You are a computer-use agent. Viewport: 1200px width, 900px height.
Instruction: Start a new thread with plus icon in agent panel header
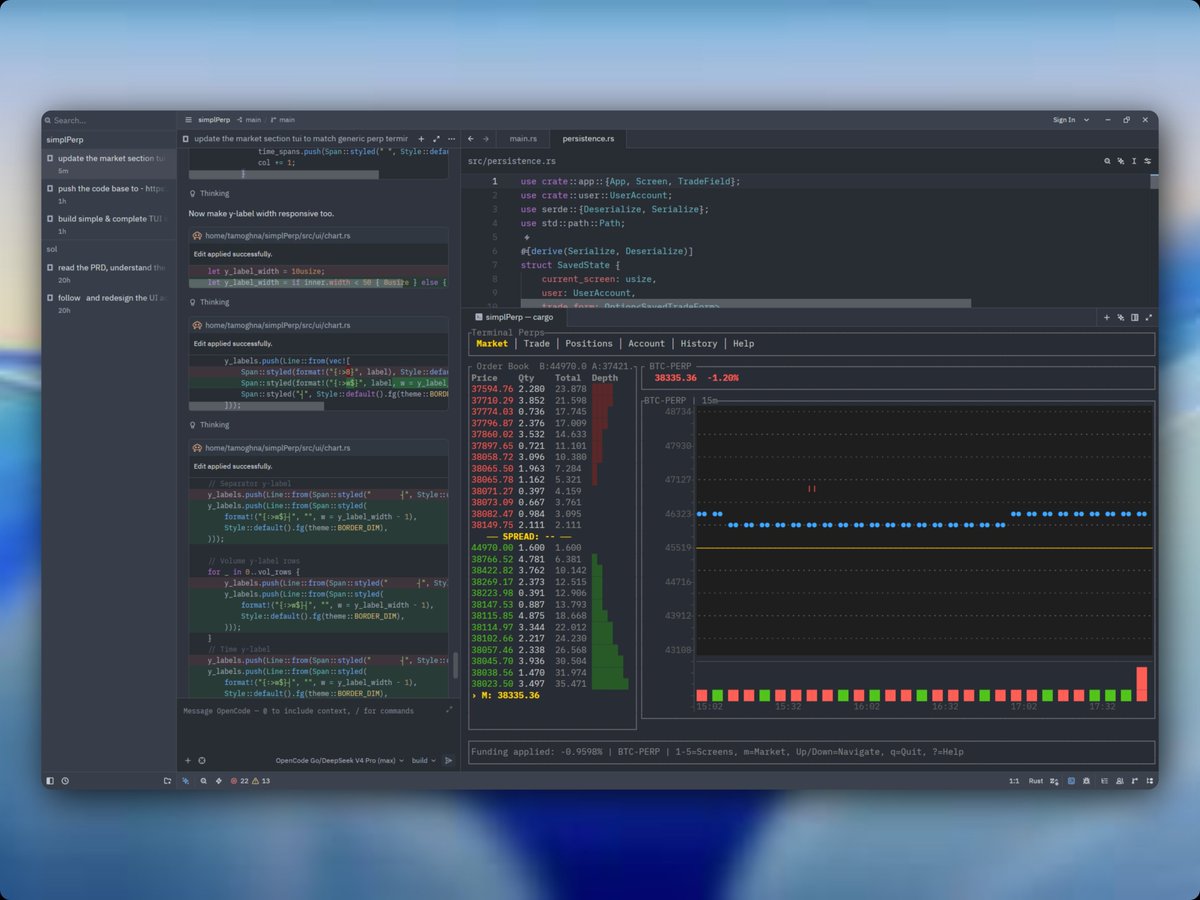pos(421,139)
